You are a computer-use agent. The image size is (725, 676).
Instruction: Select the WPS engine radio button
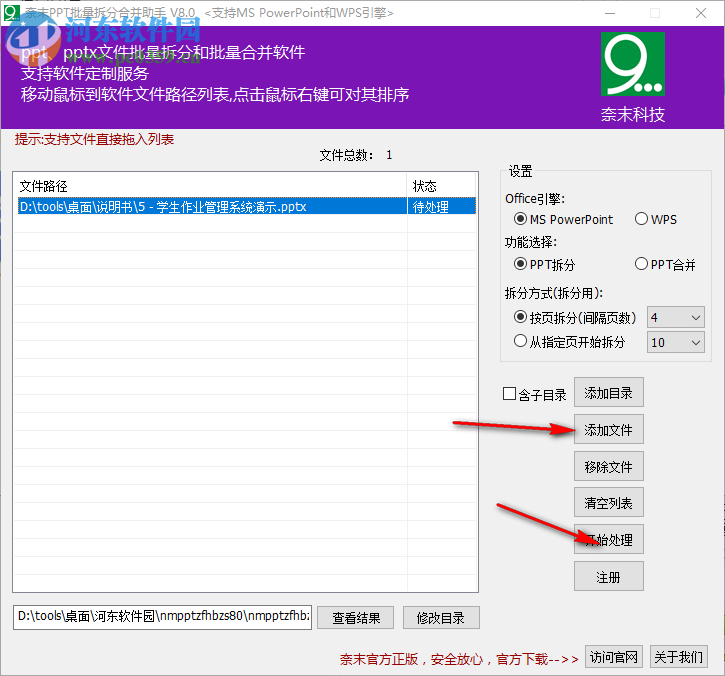(x=656, y=219)
